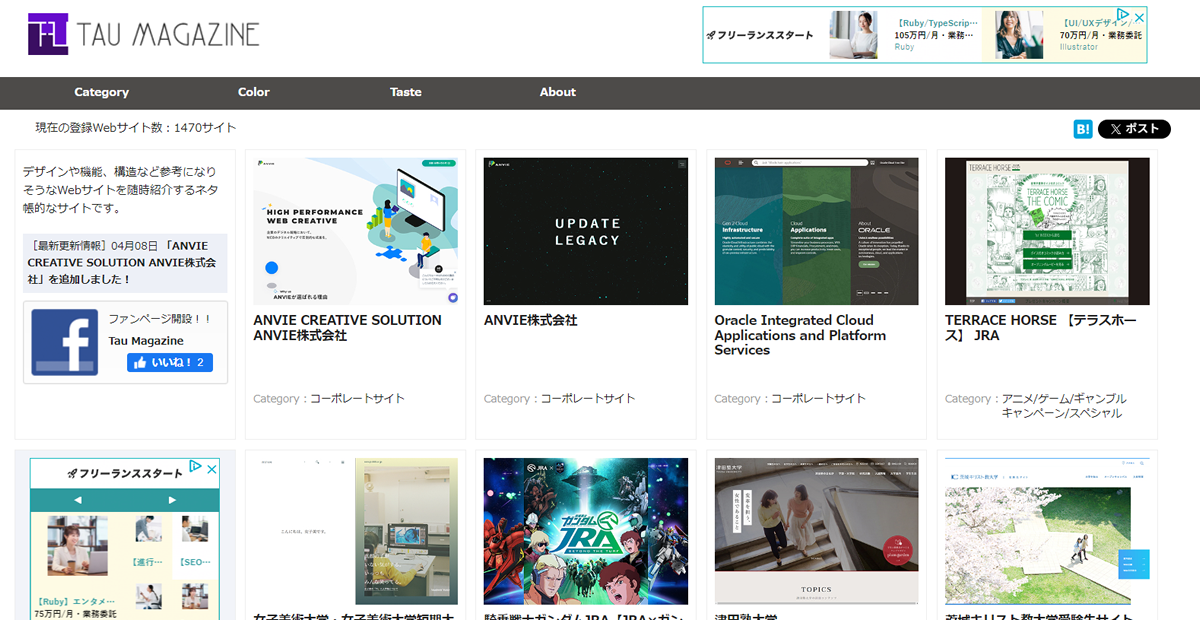The width and height of the screenshot is (1200, 620).
Task: Select コーポレートサイト category under Oracle card
Action: pos(818,398)
